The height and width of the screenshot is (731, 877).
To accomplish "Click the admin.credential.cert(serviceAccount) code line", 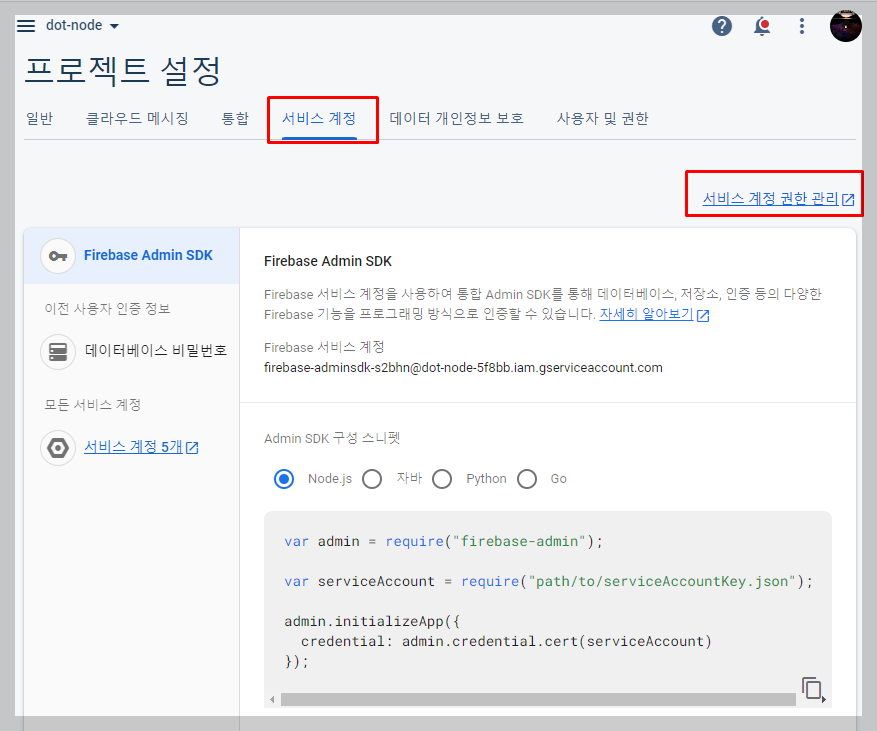I will tap(506, 642).
